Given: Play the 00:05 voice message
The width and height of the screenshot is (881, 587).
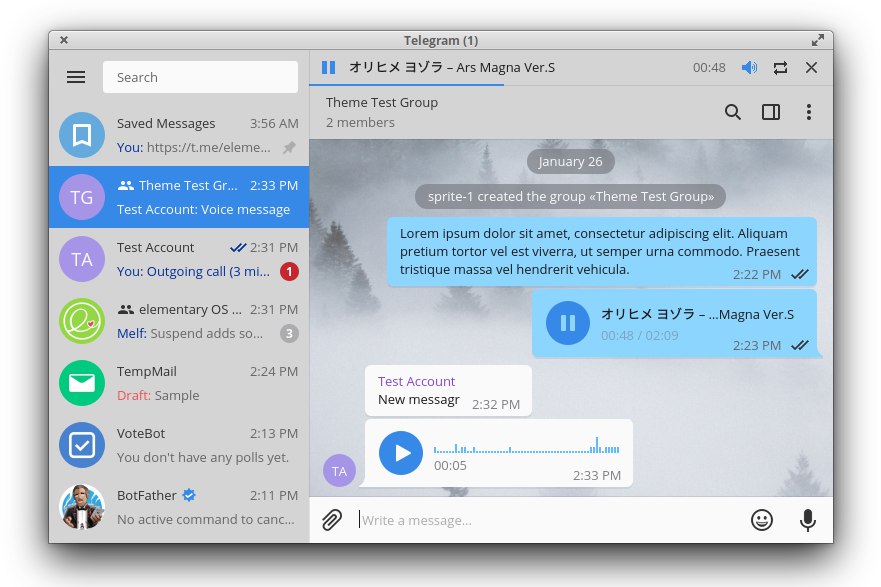Looking at the screenshot, I should click(x=401, y=453).
